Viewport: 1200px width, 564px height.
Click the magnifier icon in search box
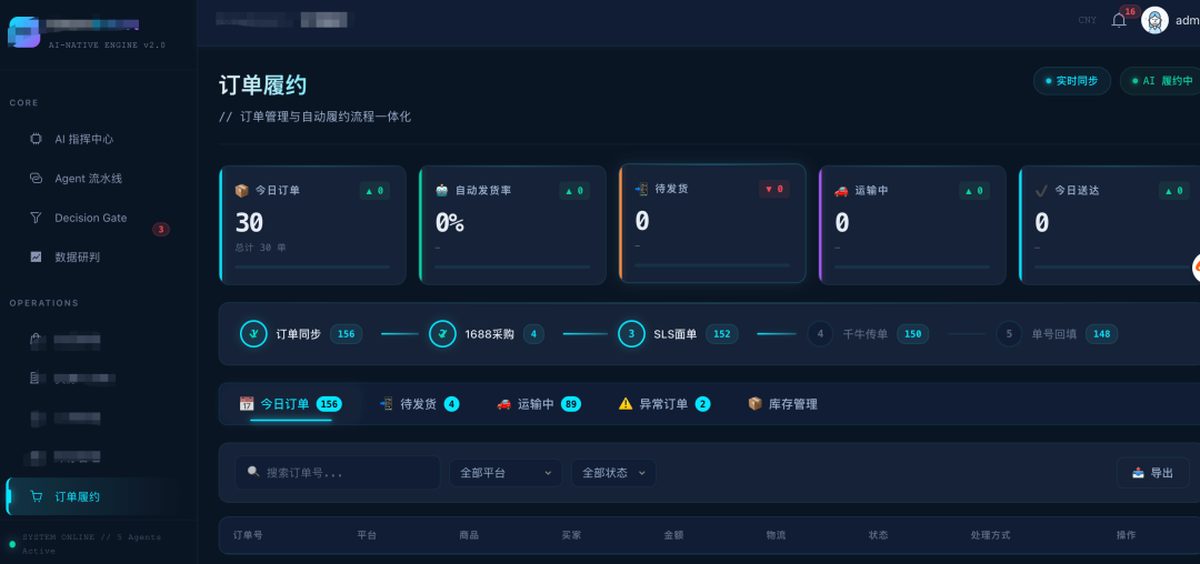(253, 472)
